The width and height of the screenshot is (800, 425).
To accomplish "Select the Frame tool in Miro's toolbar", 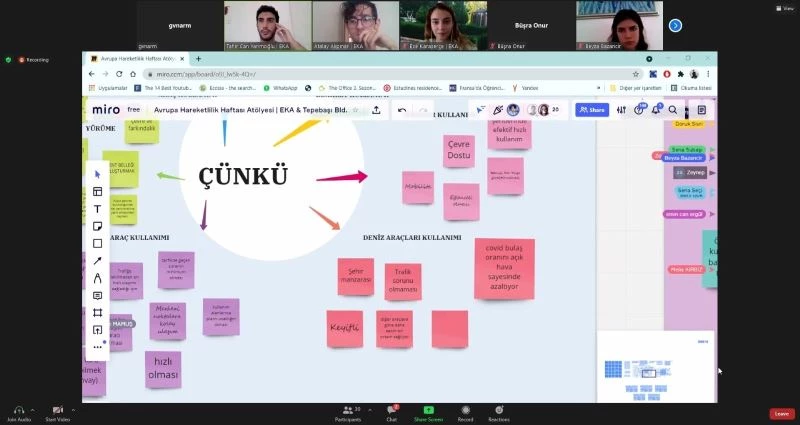I will pyautogui.click(x=97, y=313).
